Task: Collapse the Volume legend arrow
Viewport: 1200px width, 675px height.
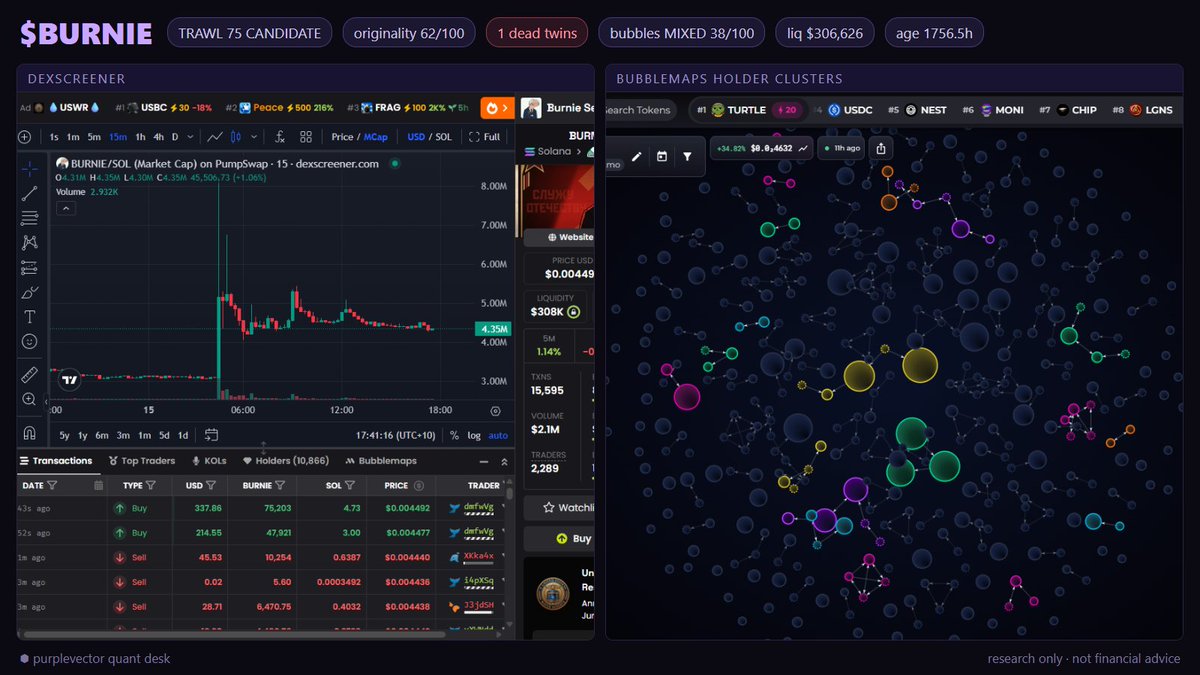Action: point(65,208)
